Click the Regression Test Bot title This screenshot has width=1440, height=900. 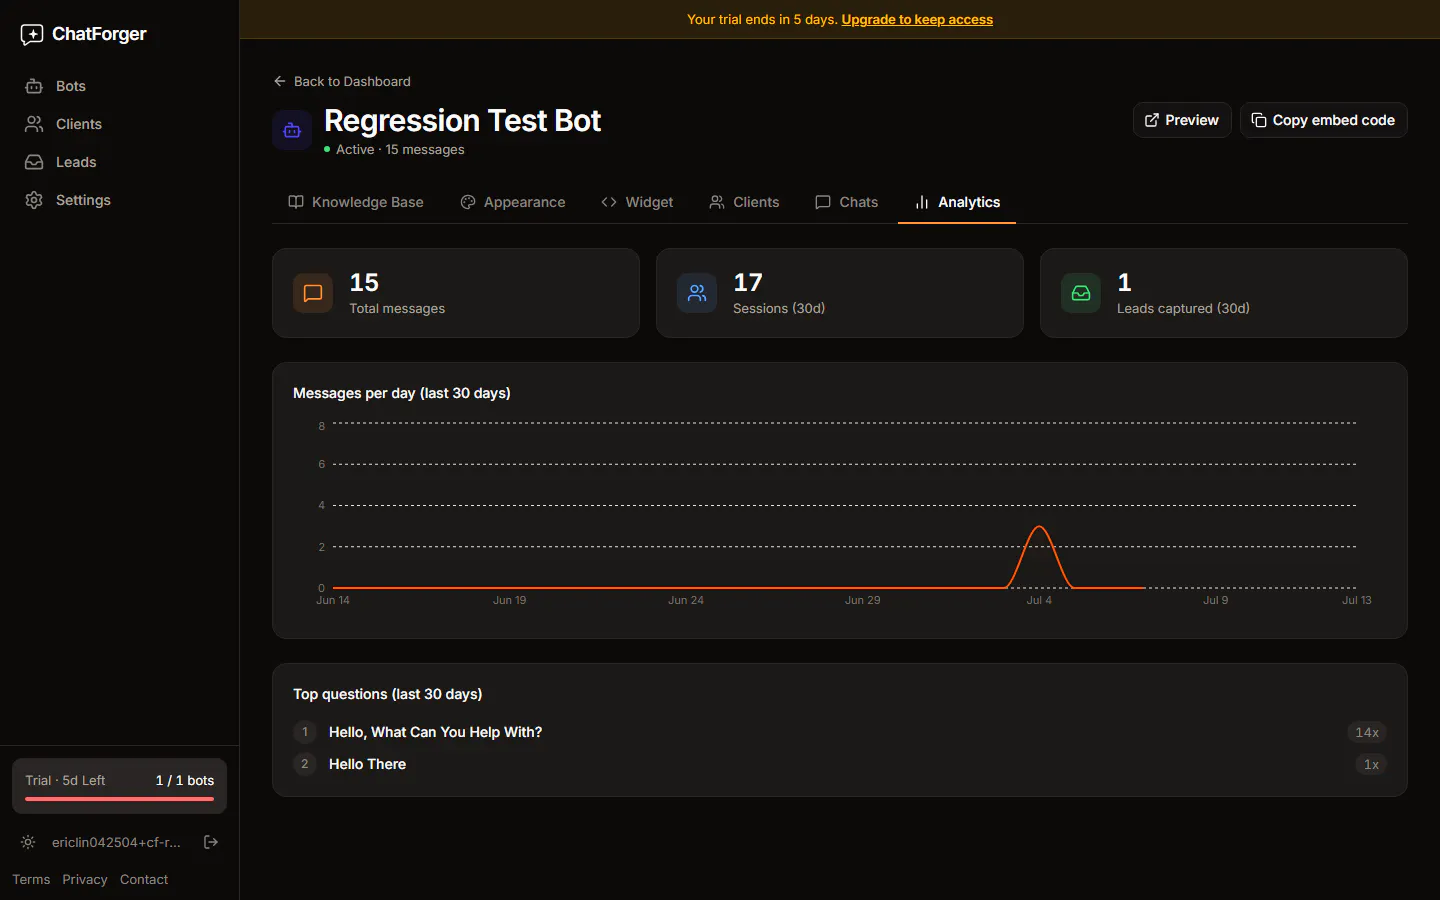[462, 121]
